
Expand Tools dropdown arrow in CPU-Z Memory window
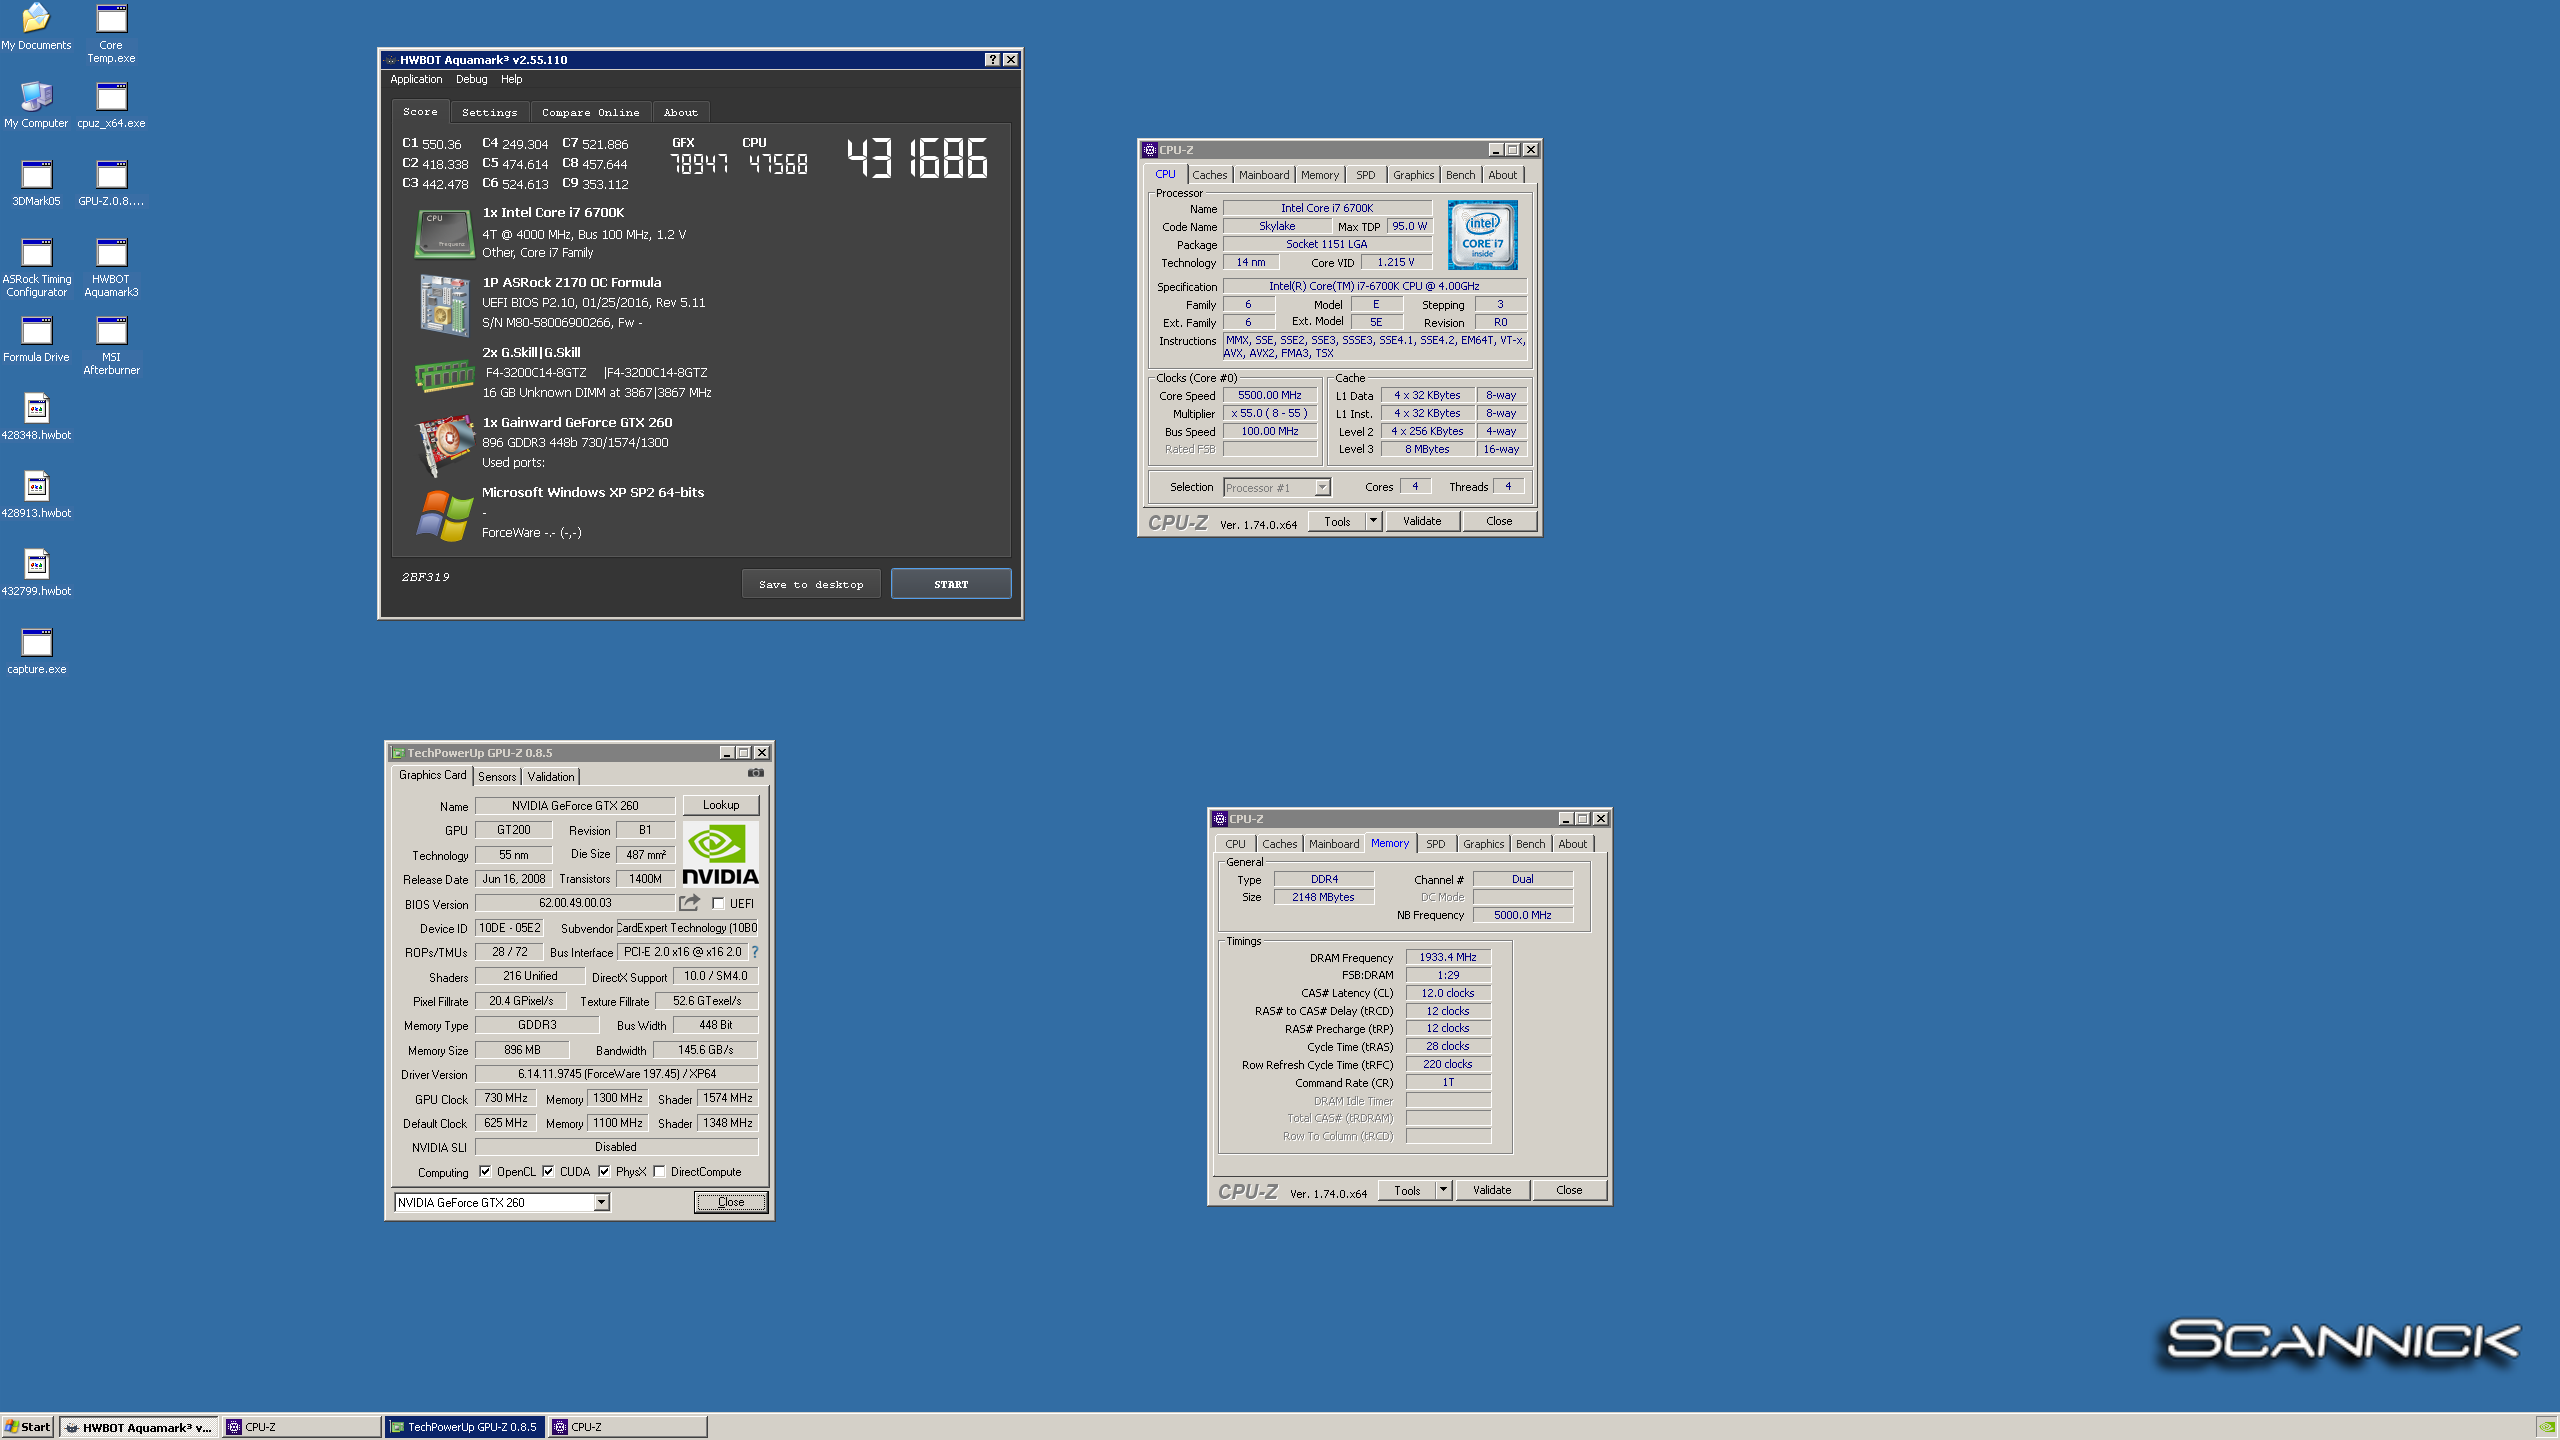pyautogui.click(x=1443, y=1190)
